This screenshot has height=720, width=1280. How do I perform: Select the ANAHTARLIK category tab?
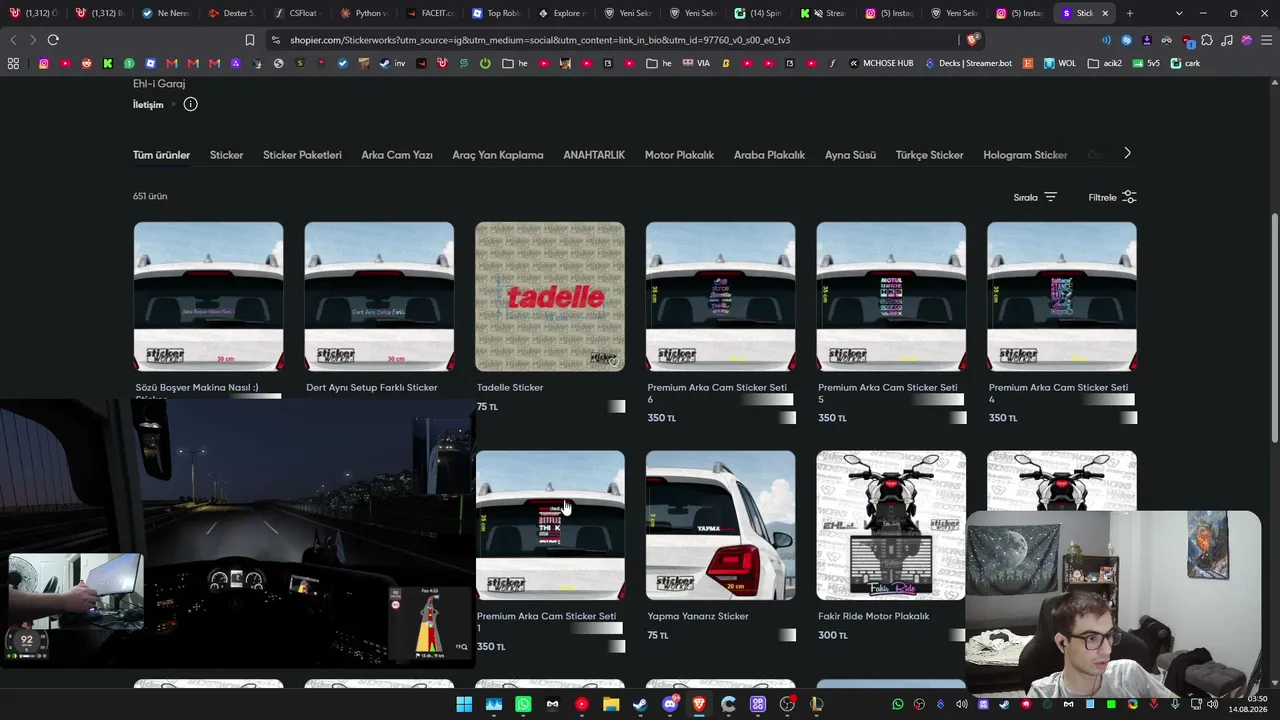594,155
